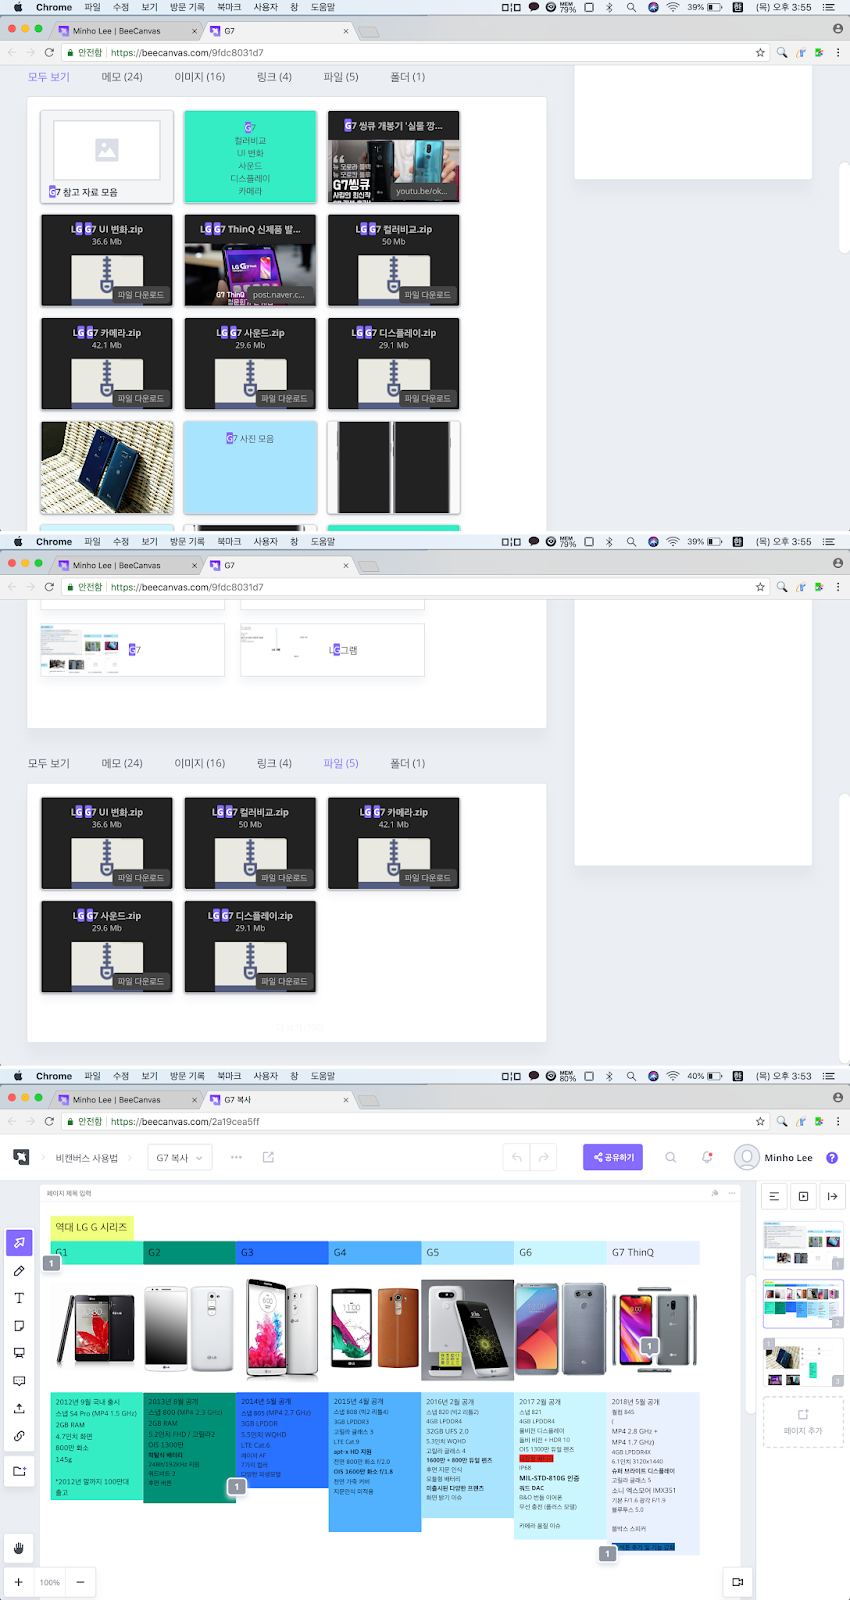Click the 페이지 추가 add page box

[802, 1422]
